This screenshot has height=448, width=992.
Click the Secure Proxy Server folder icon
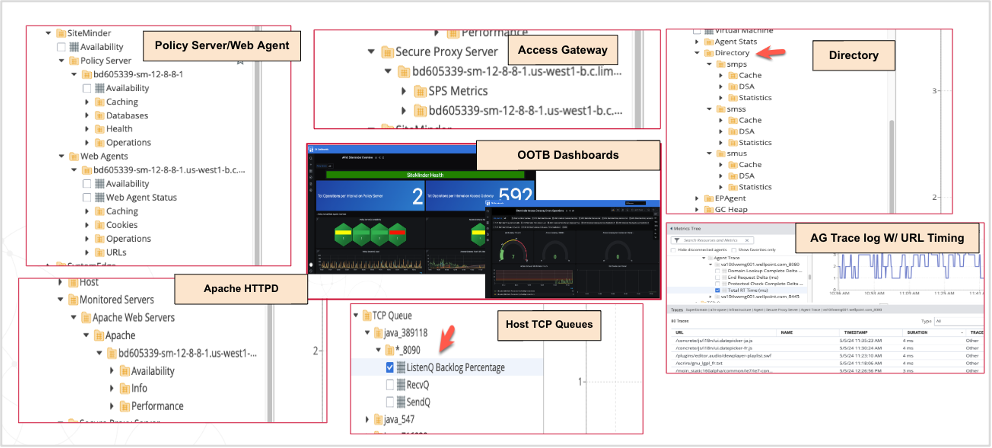(x=386, y=51)
